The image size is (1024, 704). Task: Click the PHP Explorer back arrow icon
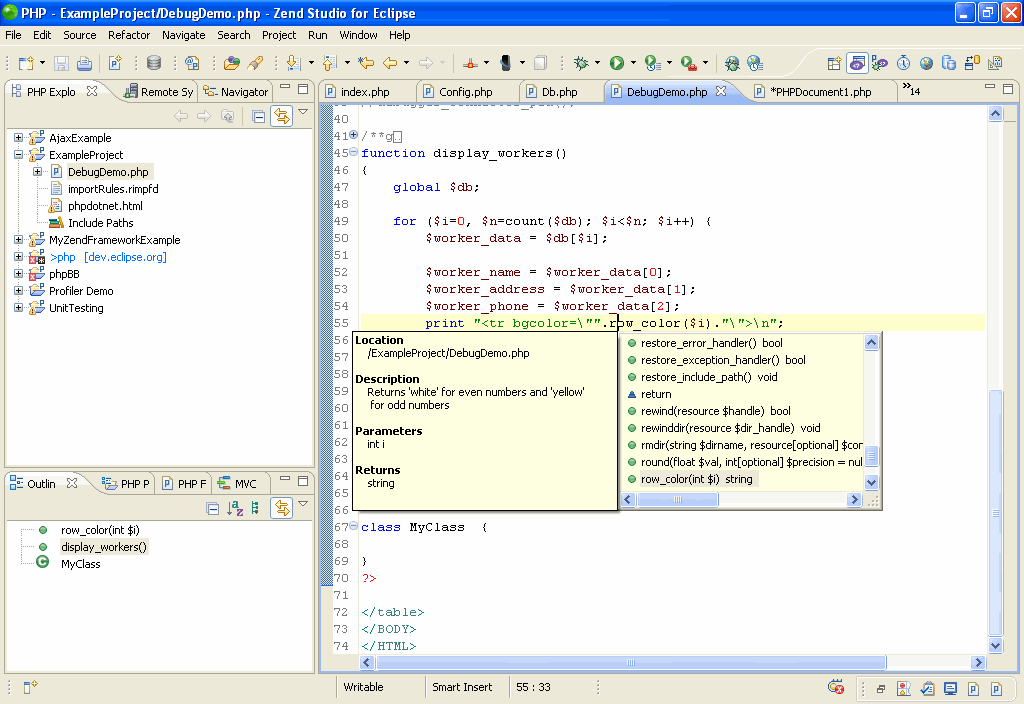click(x=182, y=116)
